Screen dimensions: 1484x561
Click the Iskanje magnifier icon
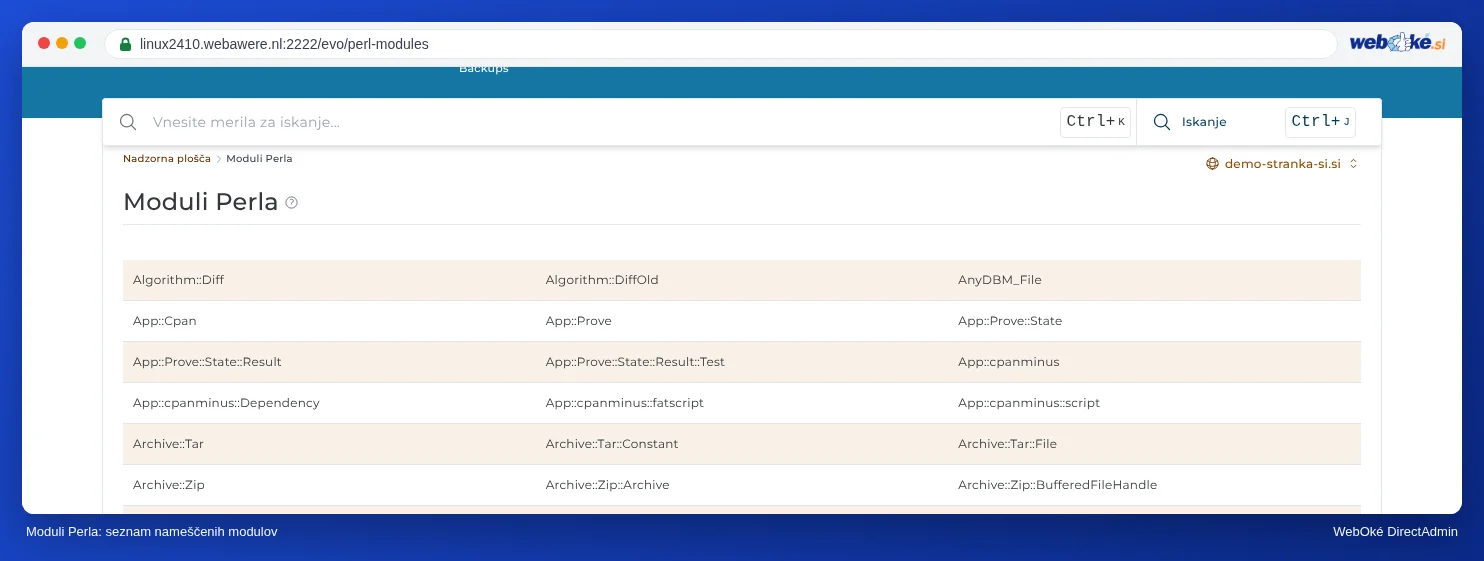click(1162, 122)
